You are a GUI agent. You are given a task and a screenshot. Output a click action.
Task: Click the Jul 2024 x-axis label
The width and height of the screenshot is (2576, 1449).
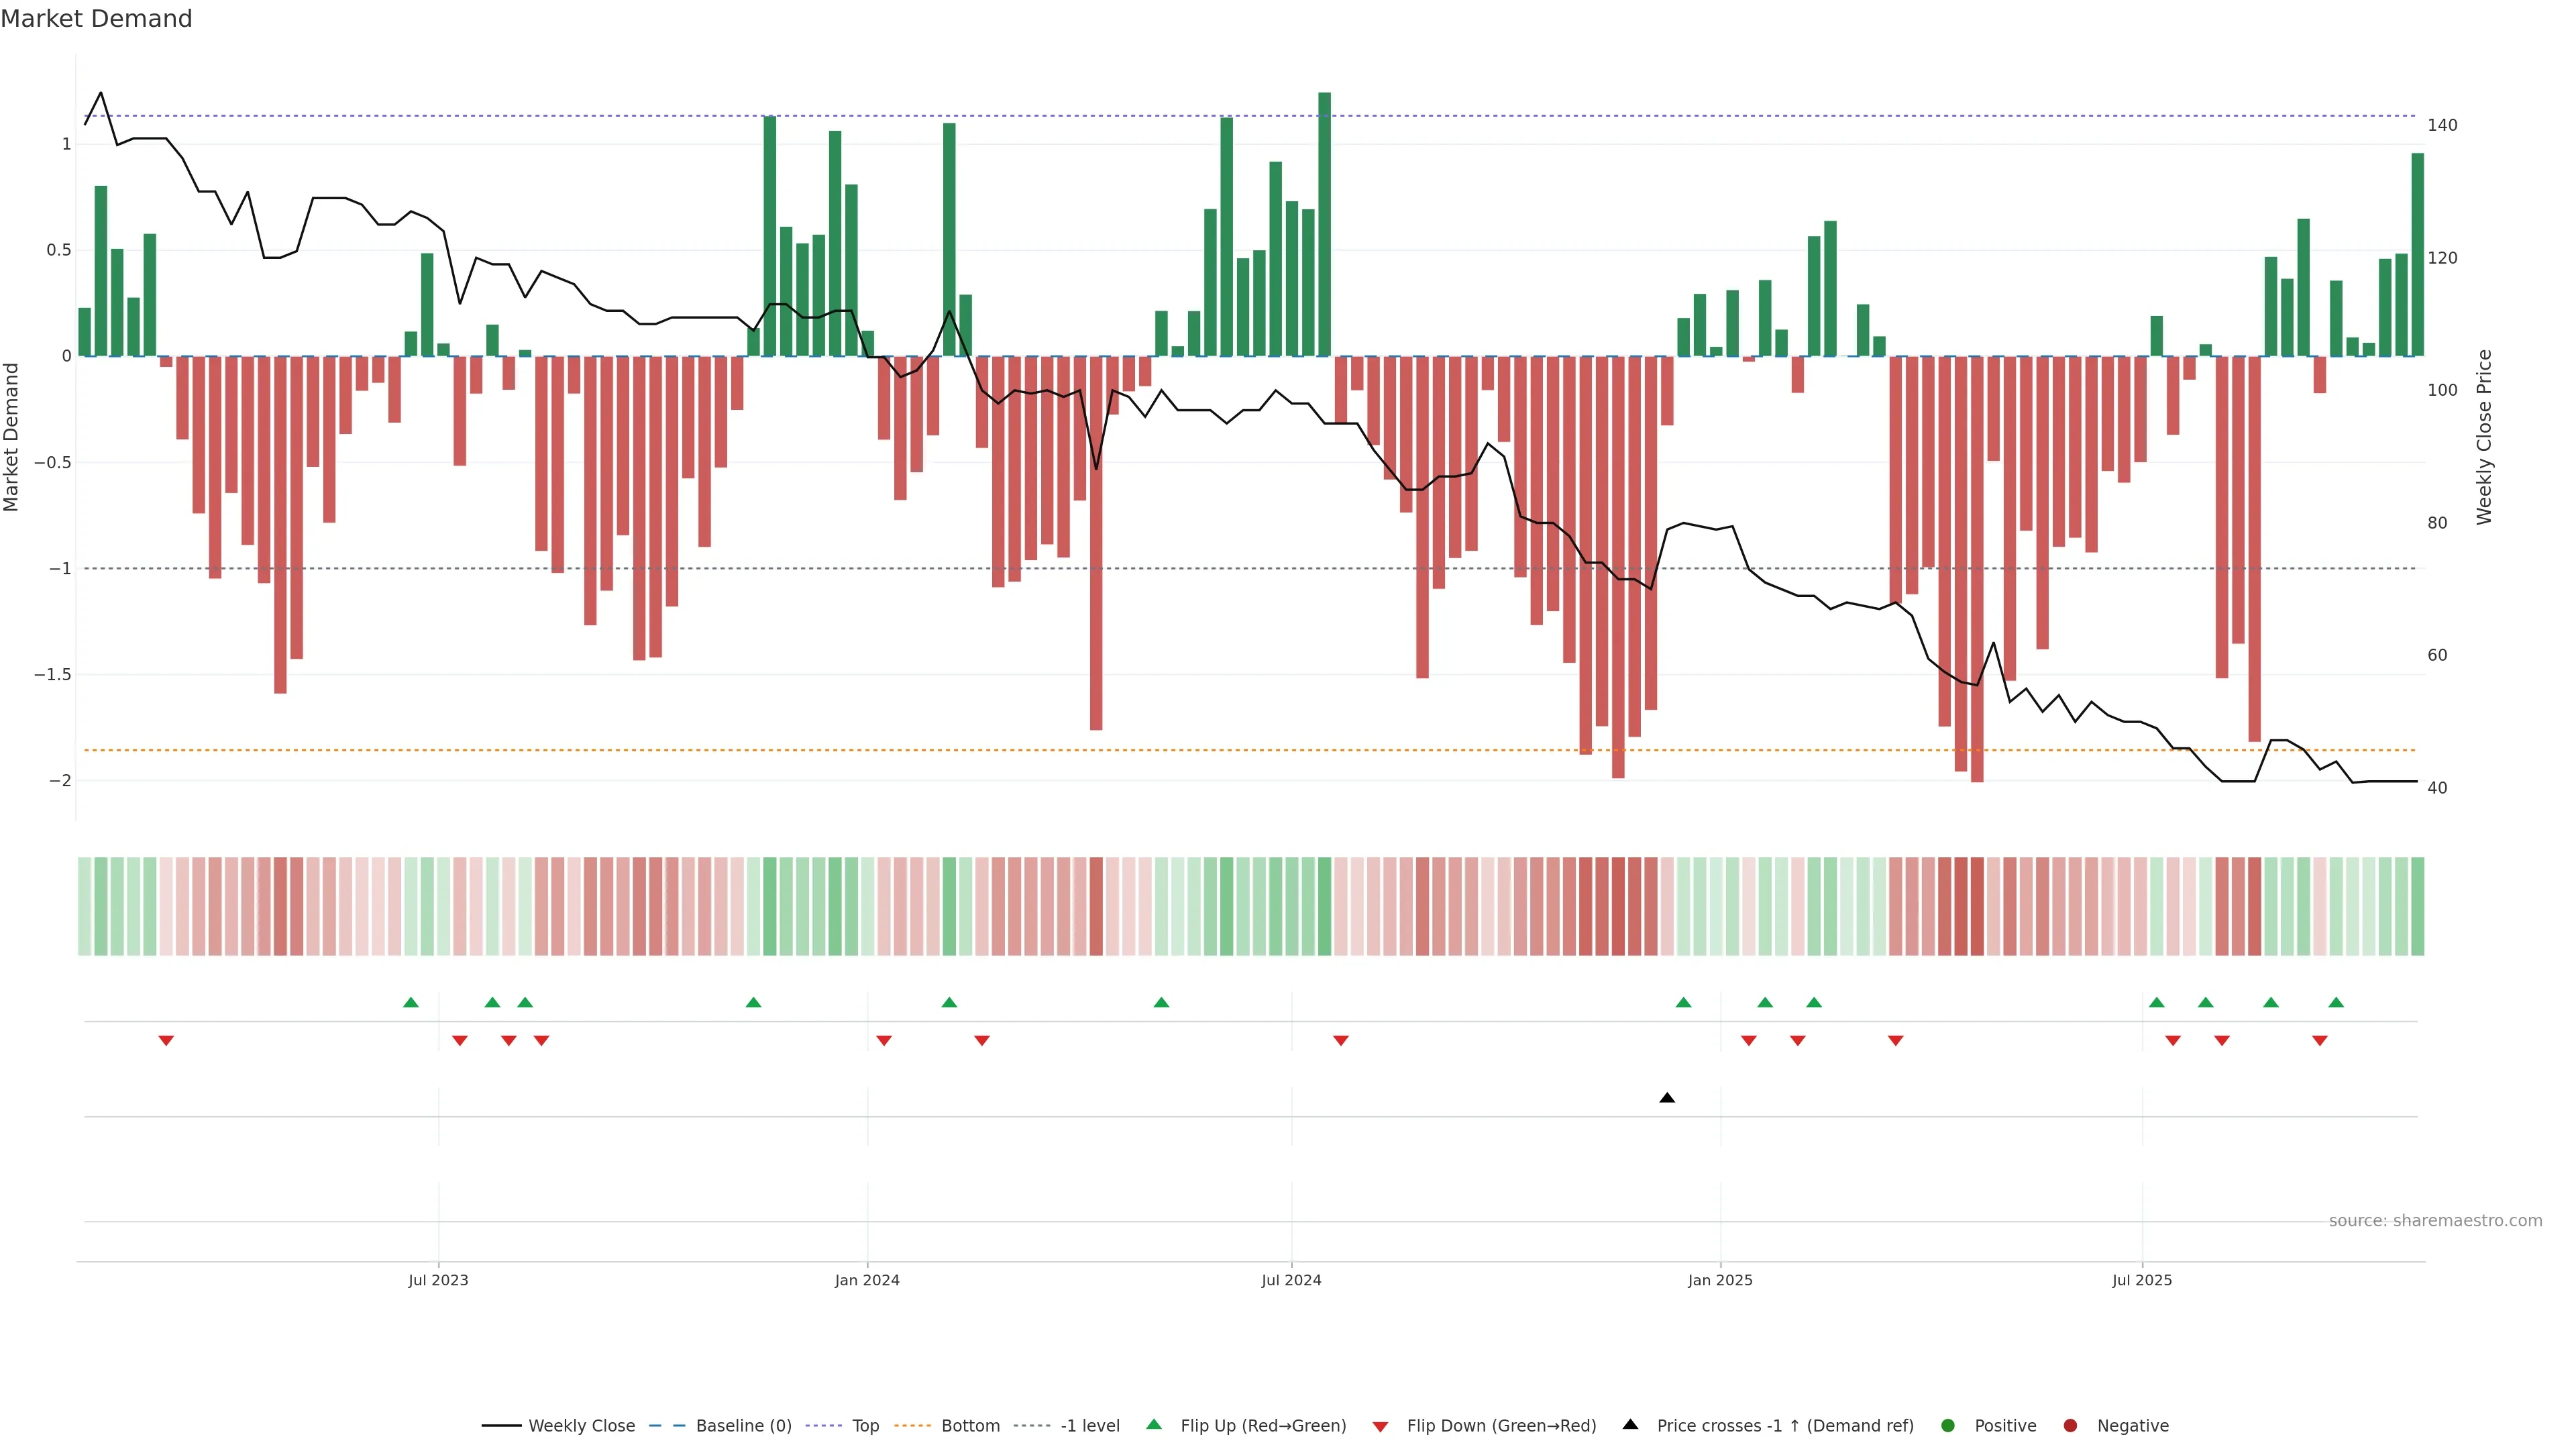tap(1291, 1280)
